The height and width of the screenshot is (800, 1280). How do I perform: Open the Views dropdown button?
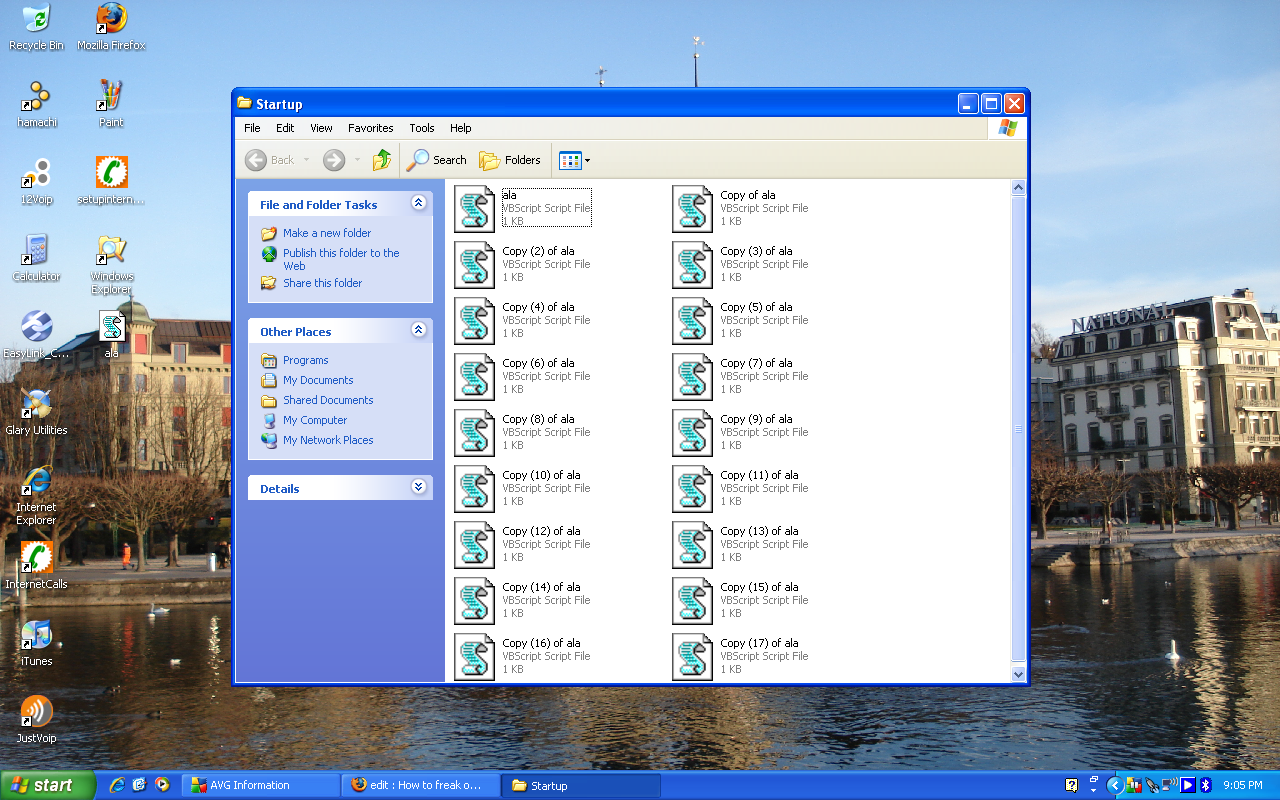pyautogui.click(x=574, y=160)
